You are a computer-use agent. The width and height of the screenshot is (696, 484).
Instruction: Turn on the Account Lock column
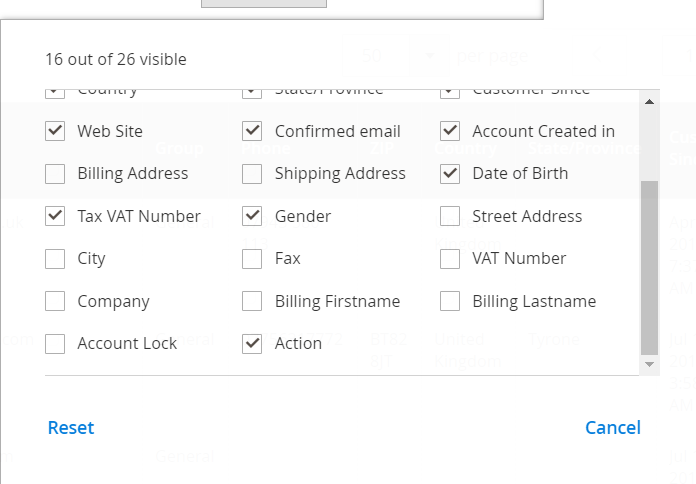55,344
